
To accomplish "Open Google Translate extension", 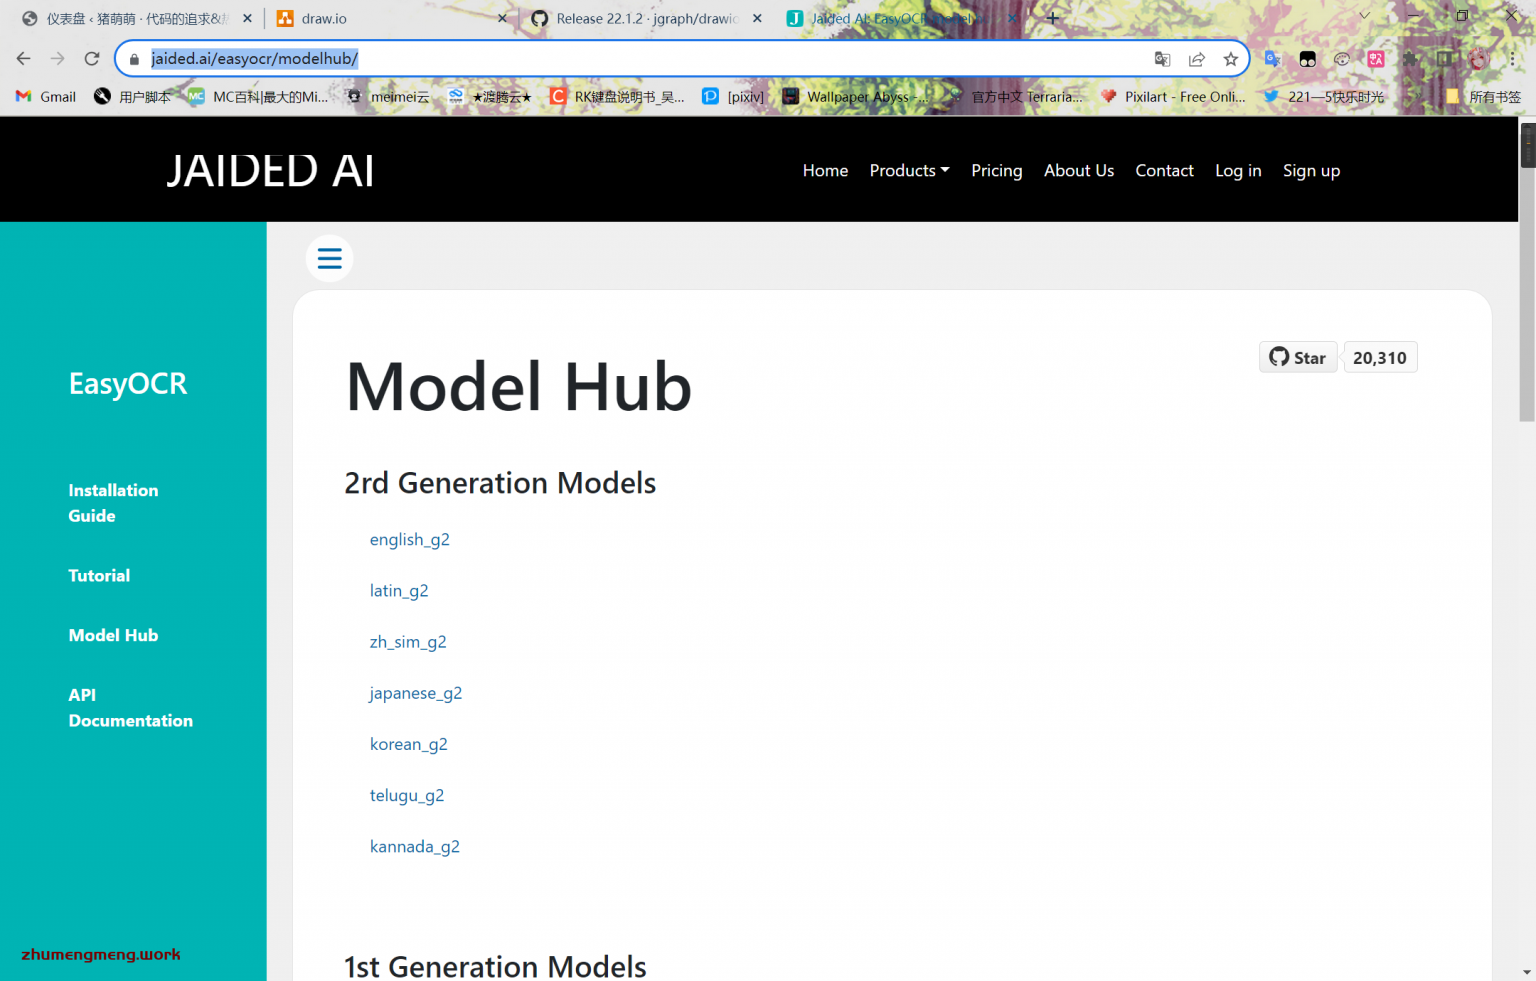I will pyautogui.click(x=1273, y=59).
